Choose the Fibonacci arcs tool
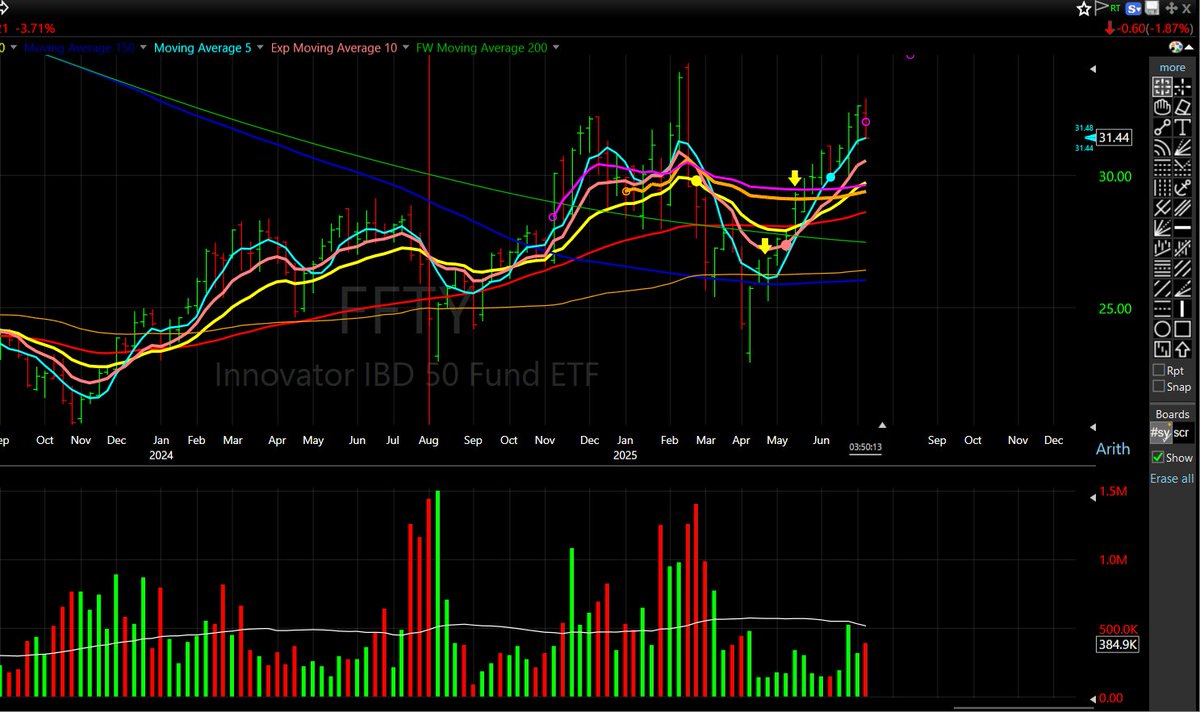 (x=1161, y=148)
